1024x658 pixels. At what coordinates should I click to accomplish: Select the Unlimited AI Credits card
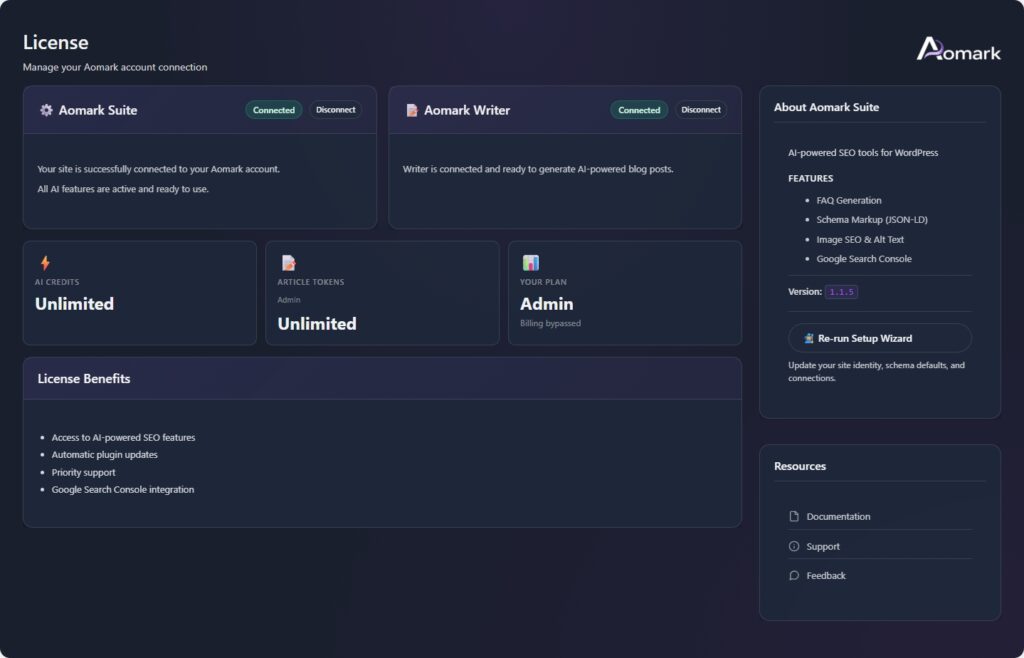click(139, 293)
